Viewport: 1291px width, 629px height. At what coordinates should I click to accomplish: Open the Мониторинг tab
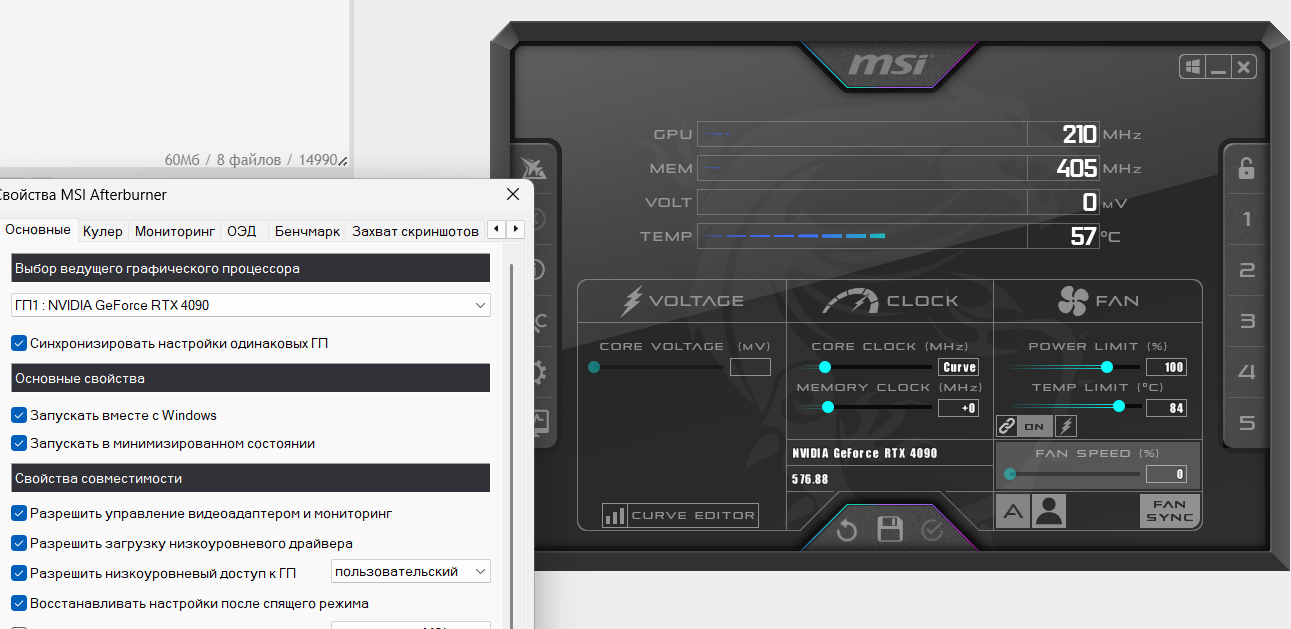coord(175,231)
